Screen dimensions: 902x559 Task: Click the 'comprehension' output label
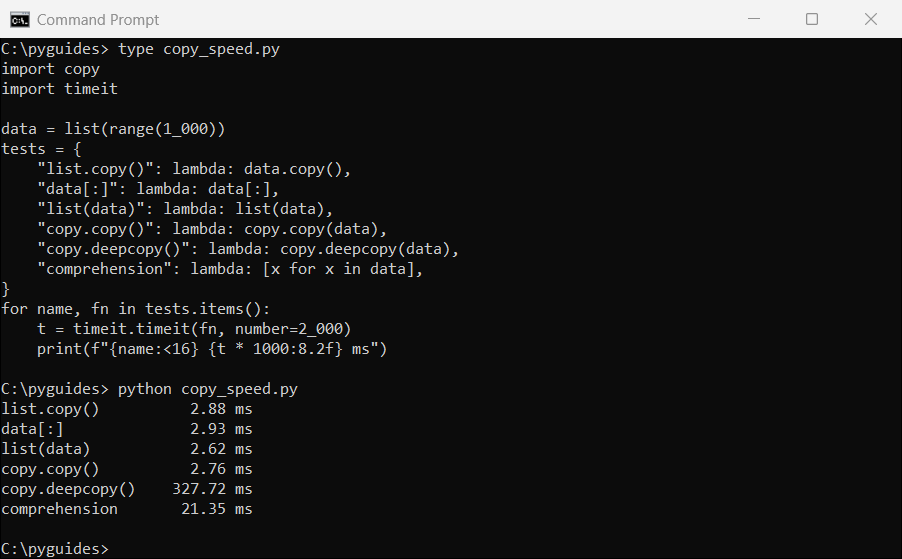[59, 510]
